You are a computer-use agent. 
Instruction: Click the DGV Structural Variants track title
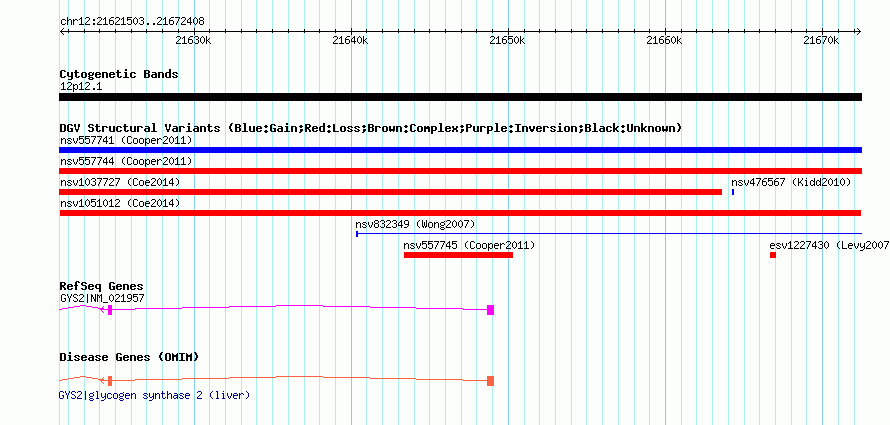[371, 128]
